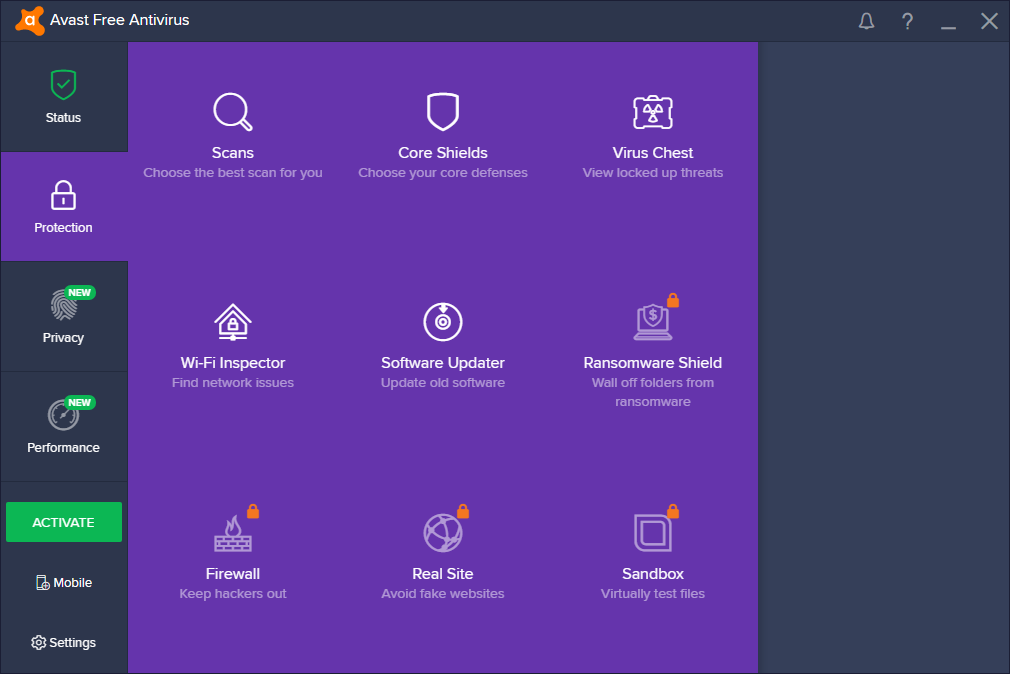Click 'Choose your core defenses' text
The width and height of the screenshot is (1010, 674).
tap(443, 173)
